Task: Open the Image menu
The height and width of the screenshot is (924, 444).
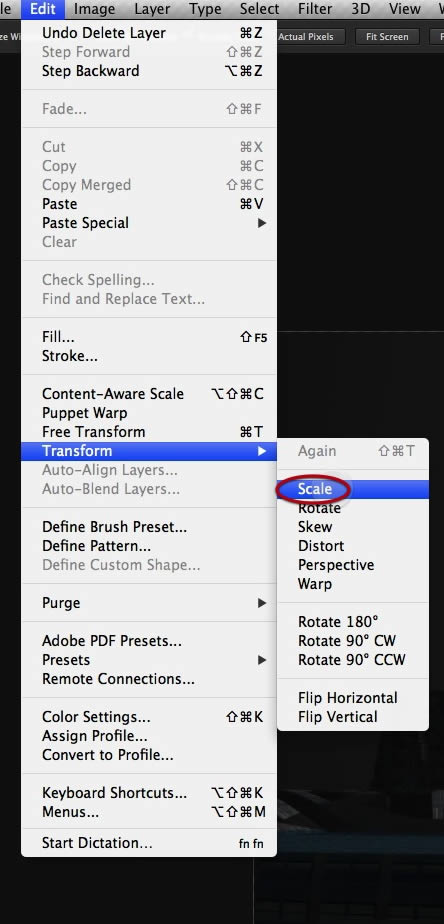Action: point(94,9)
